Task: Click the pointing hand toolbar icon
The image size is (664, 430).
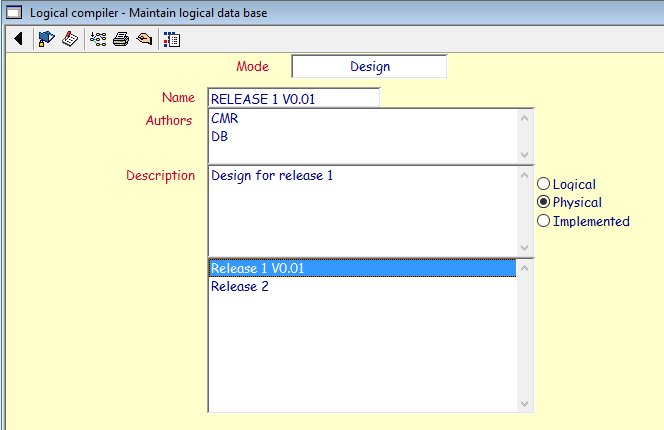Action: (x=144, y=40)
